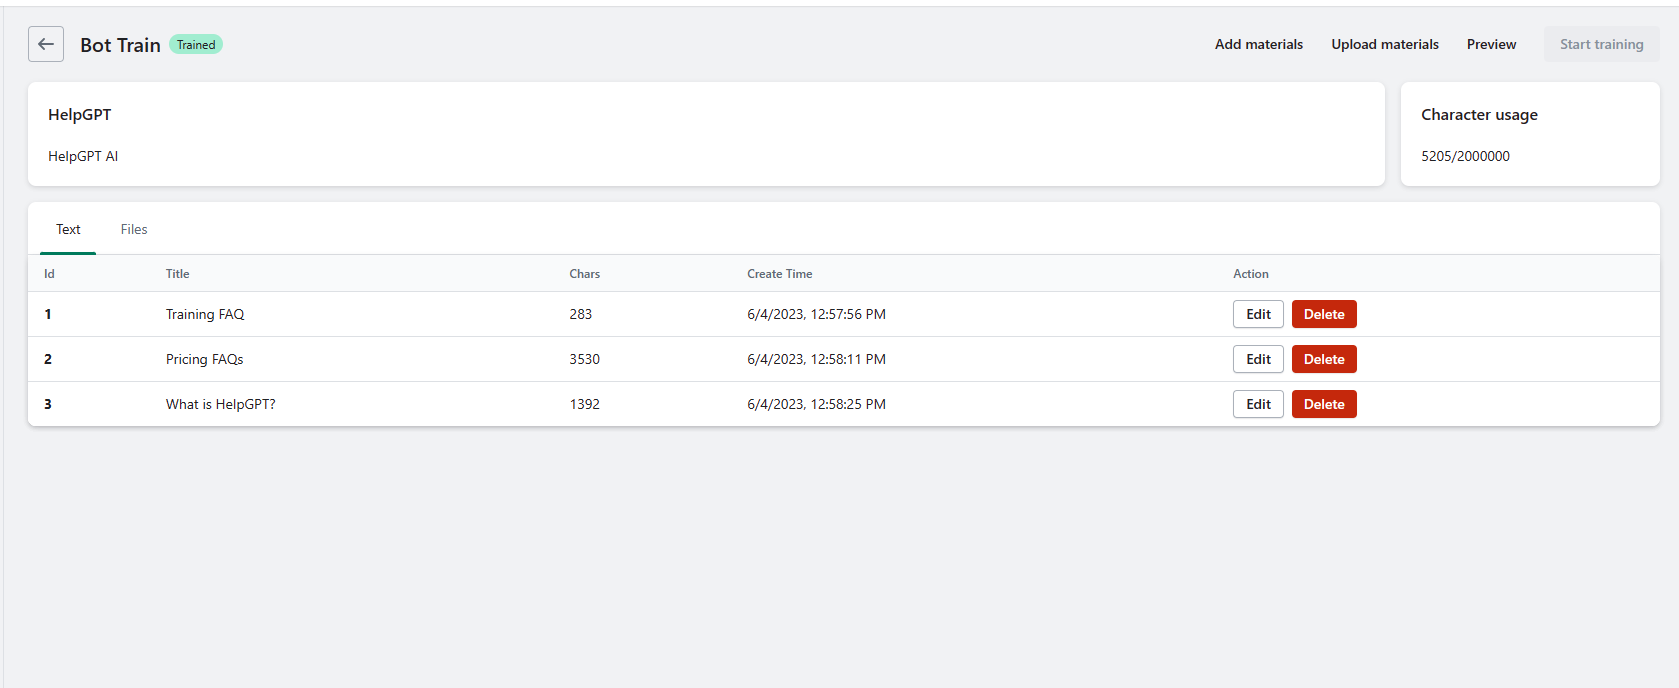
Task: Click the Training FAQ title
Action: click(205, 314)
